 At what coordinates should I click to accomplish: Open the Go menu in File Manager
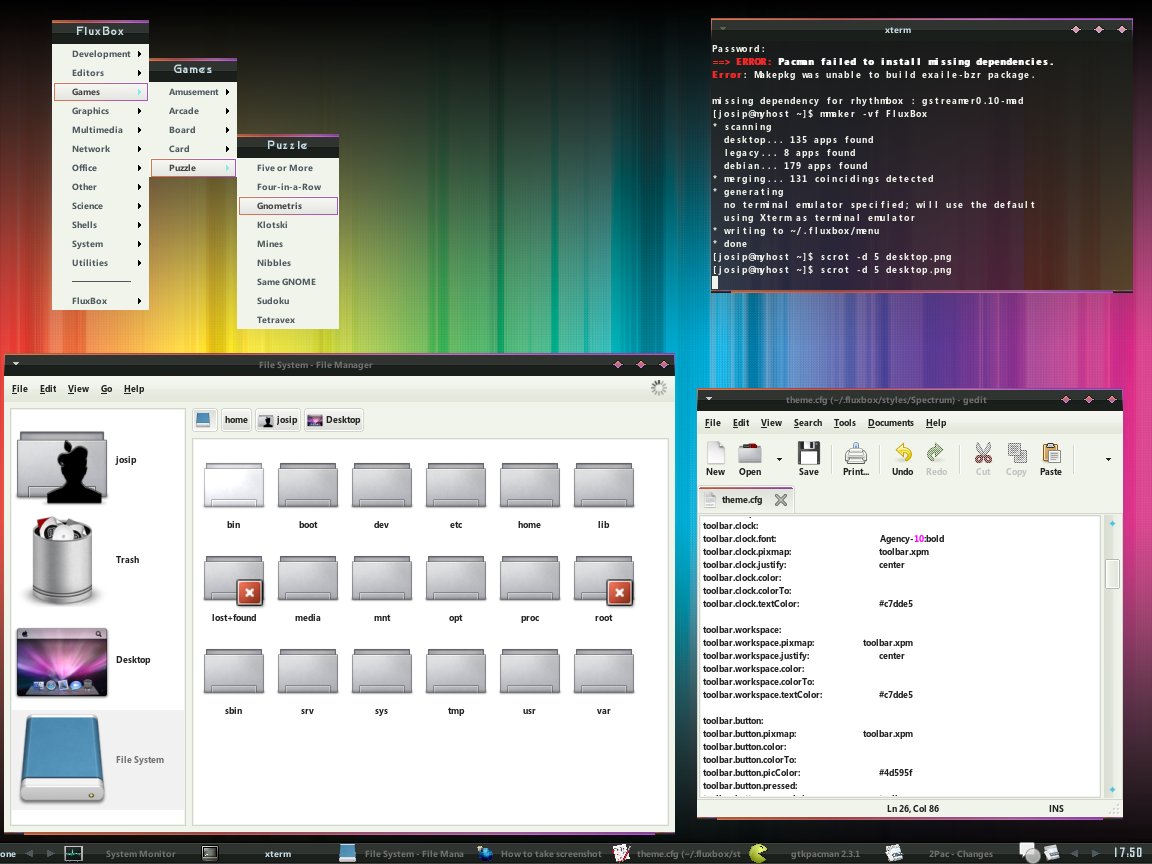click(x=107, y=389)
